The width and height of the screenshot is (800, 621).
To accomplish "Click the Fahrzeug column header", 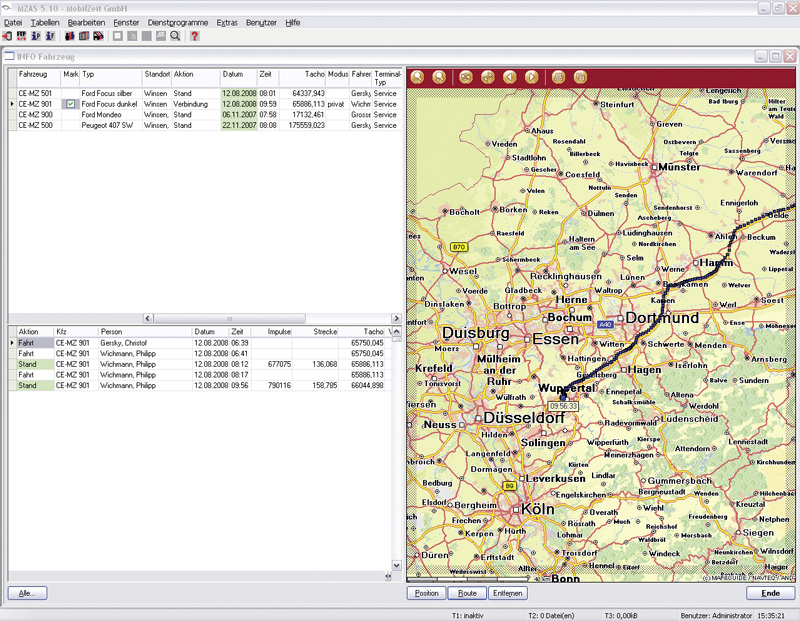I will pyautogui.click(x=39, y=78).
